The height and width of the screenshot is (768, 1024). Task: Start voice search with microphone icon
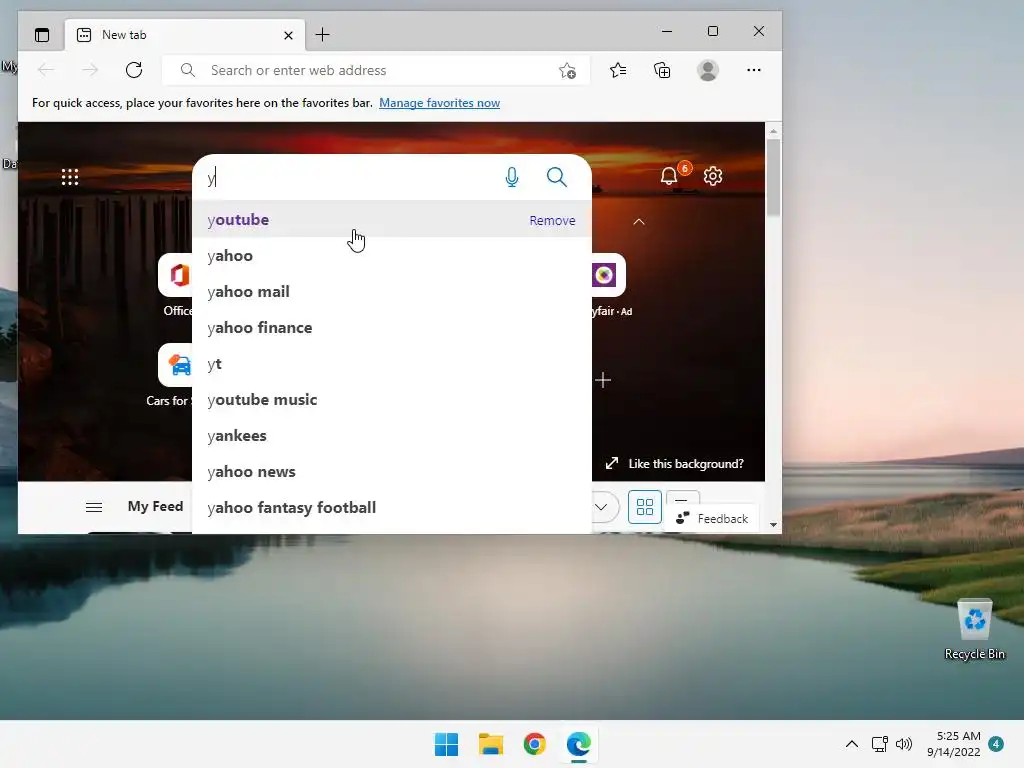click(x=512, y=177)
